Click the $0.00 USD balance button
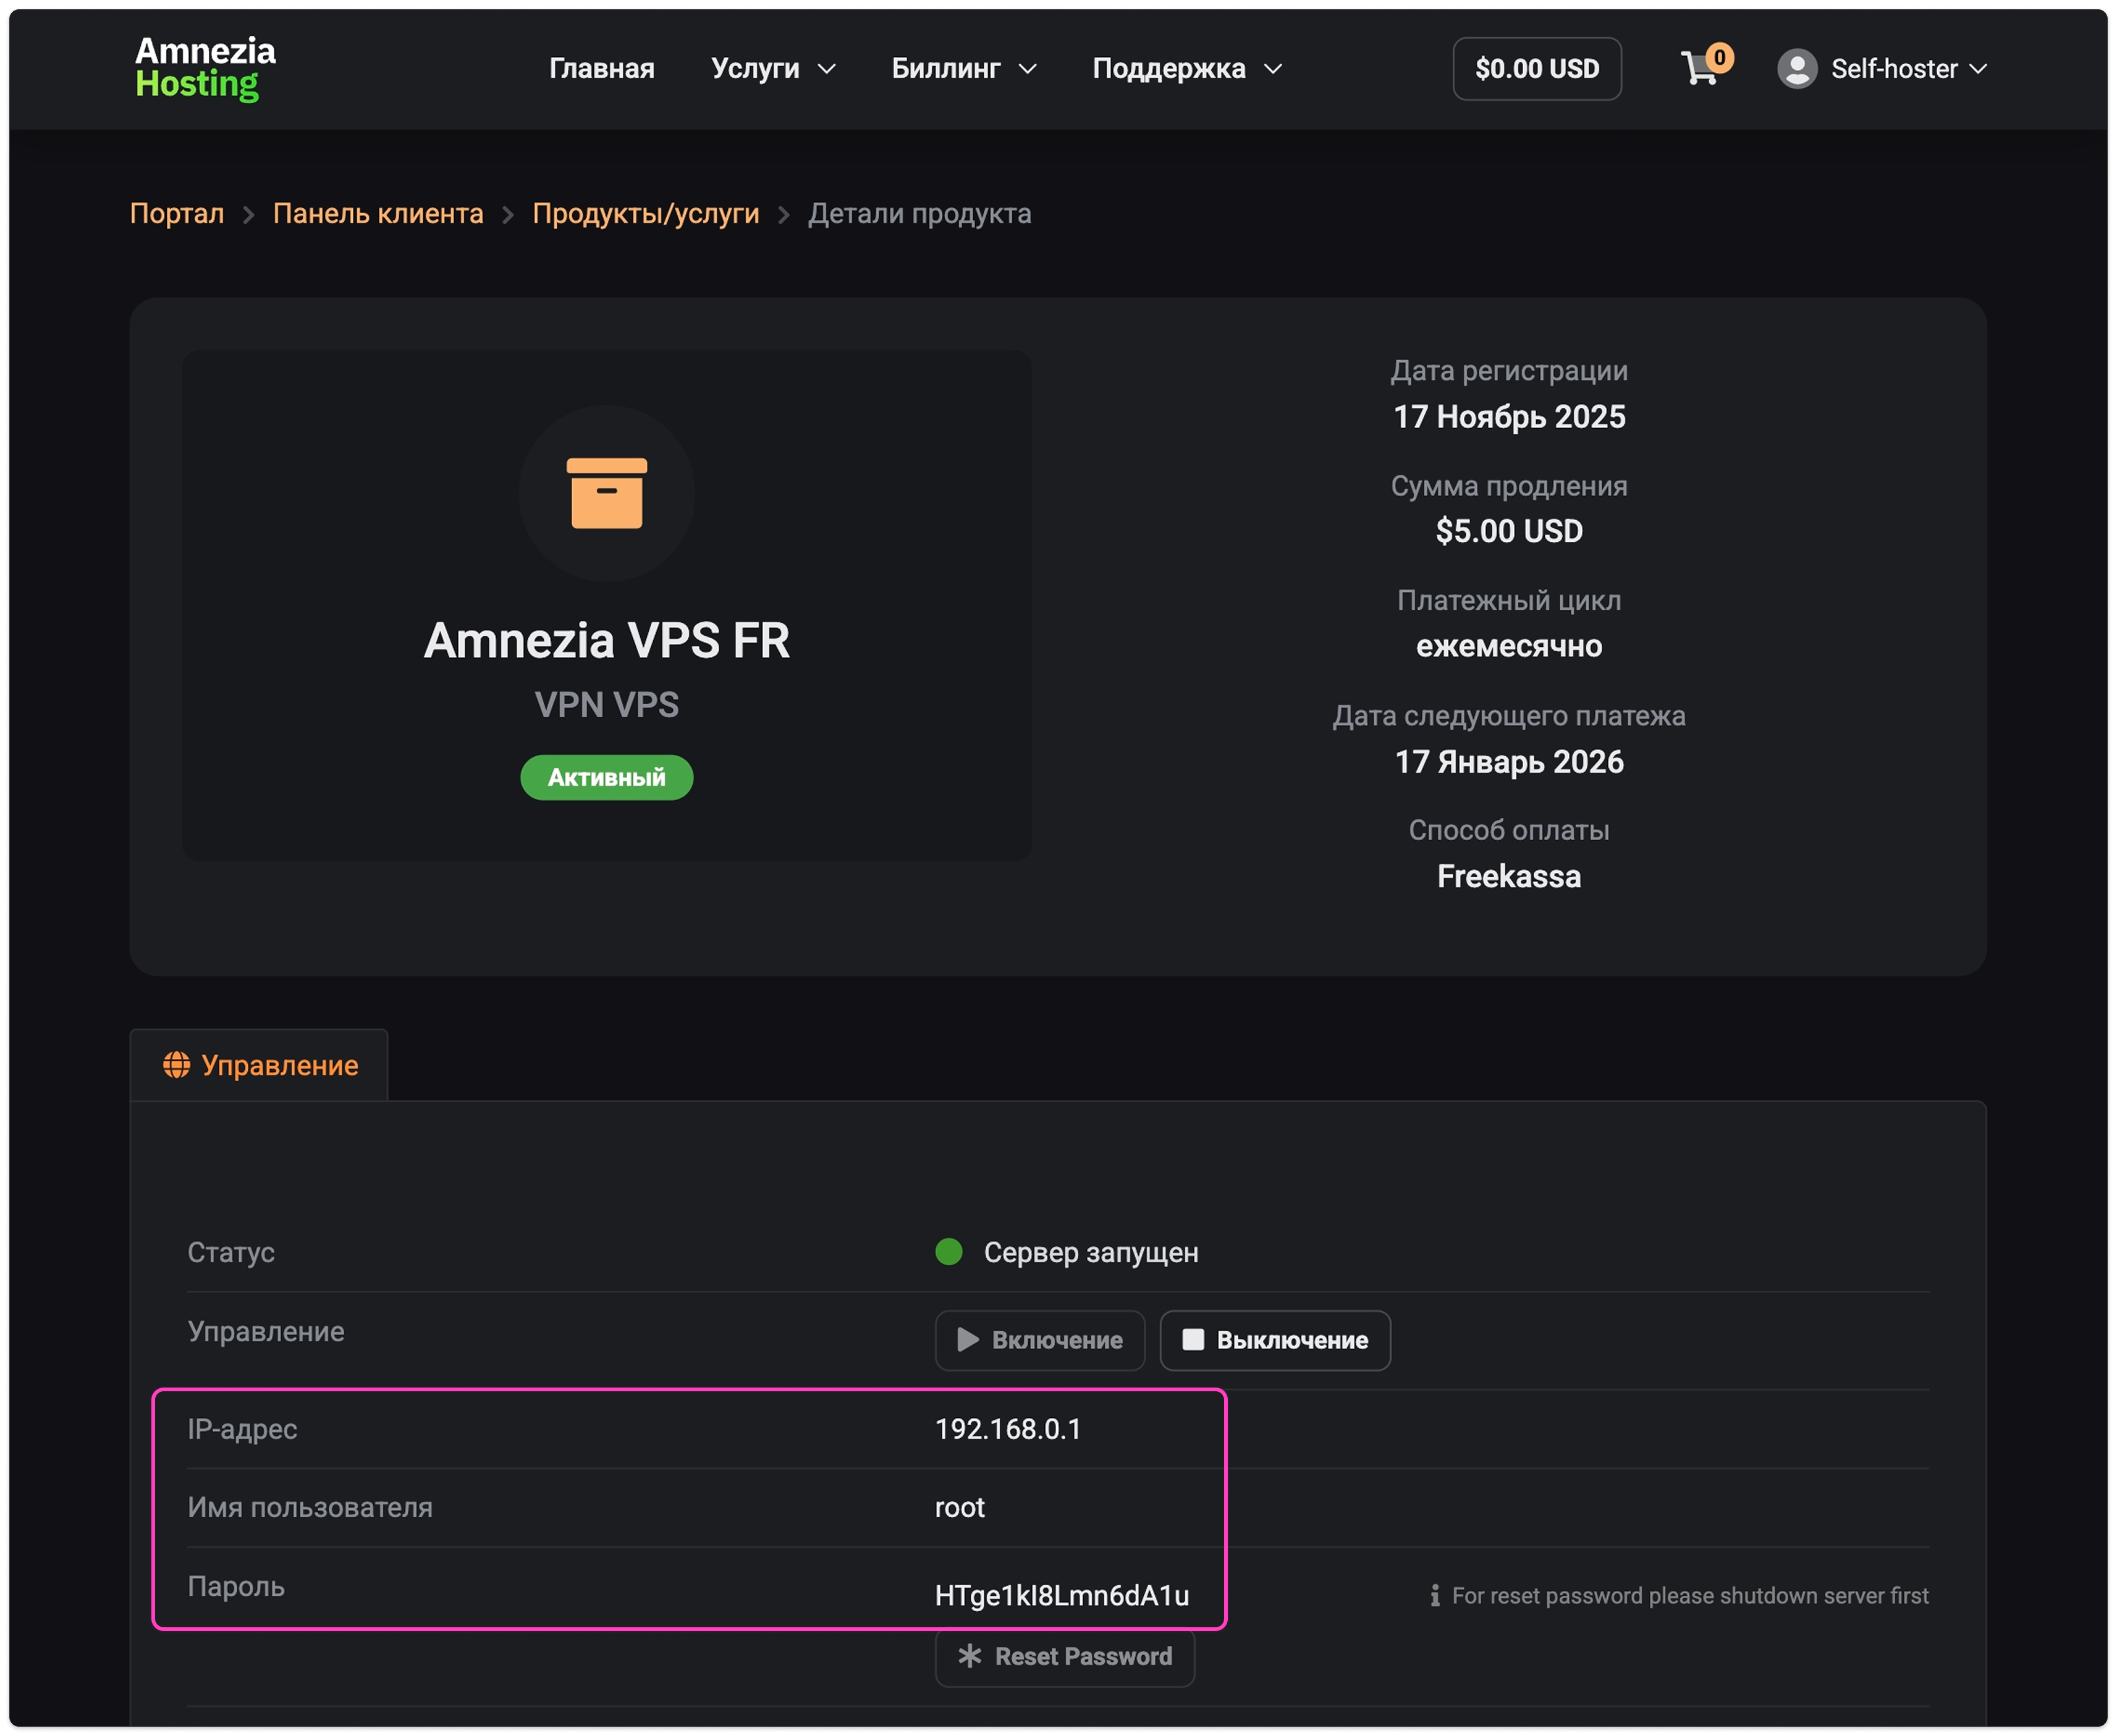The image size is (2117, 1736). tap(1536, 69)
